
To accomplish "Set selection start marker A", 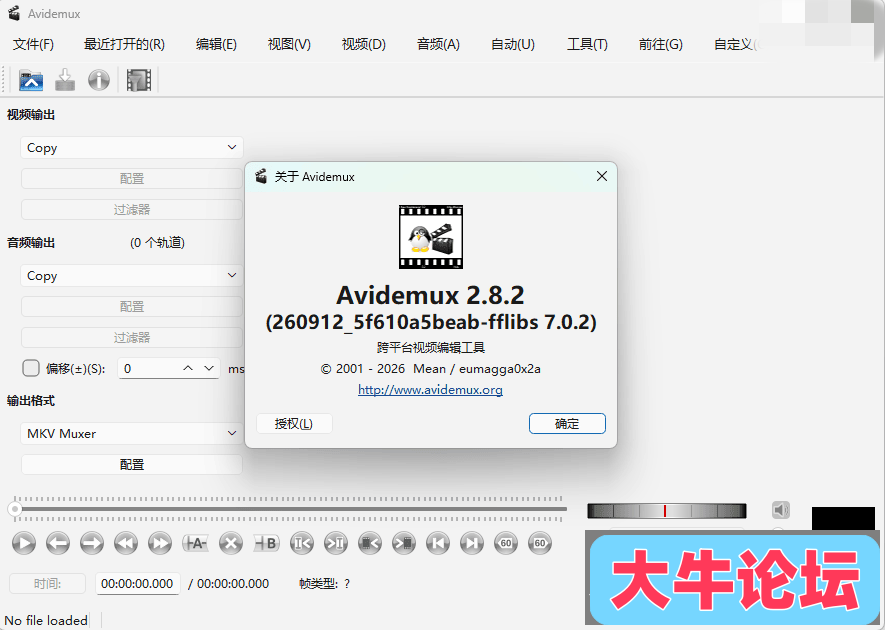I will (x=195, y=543).
